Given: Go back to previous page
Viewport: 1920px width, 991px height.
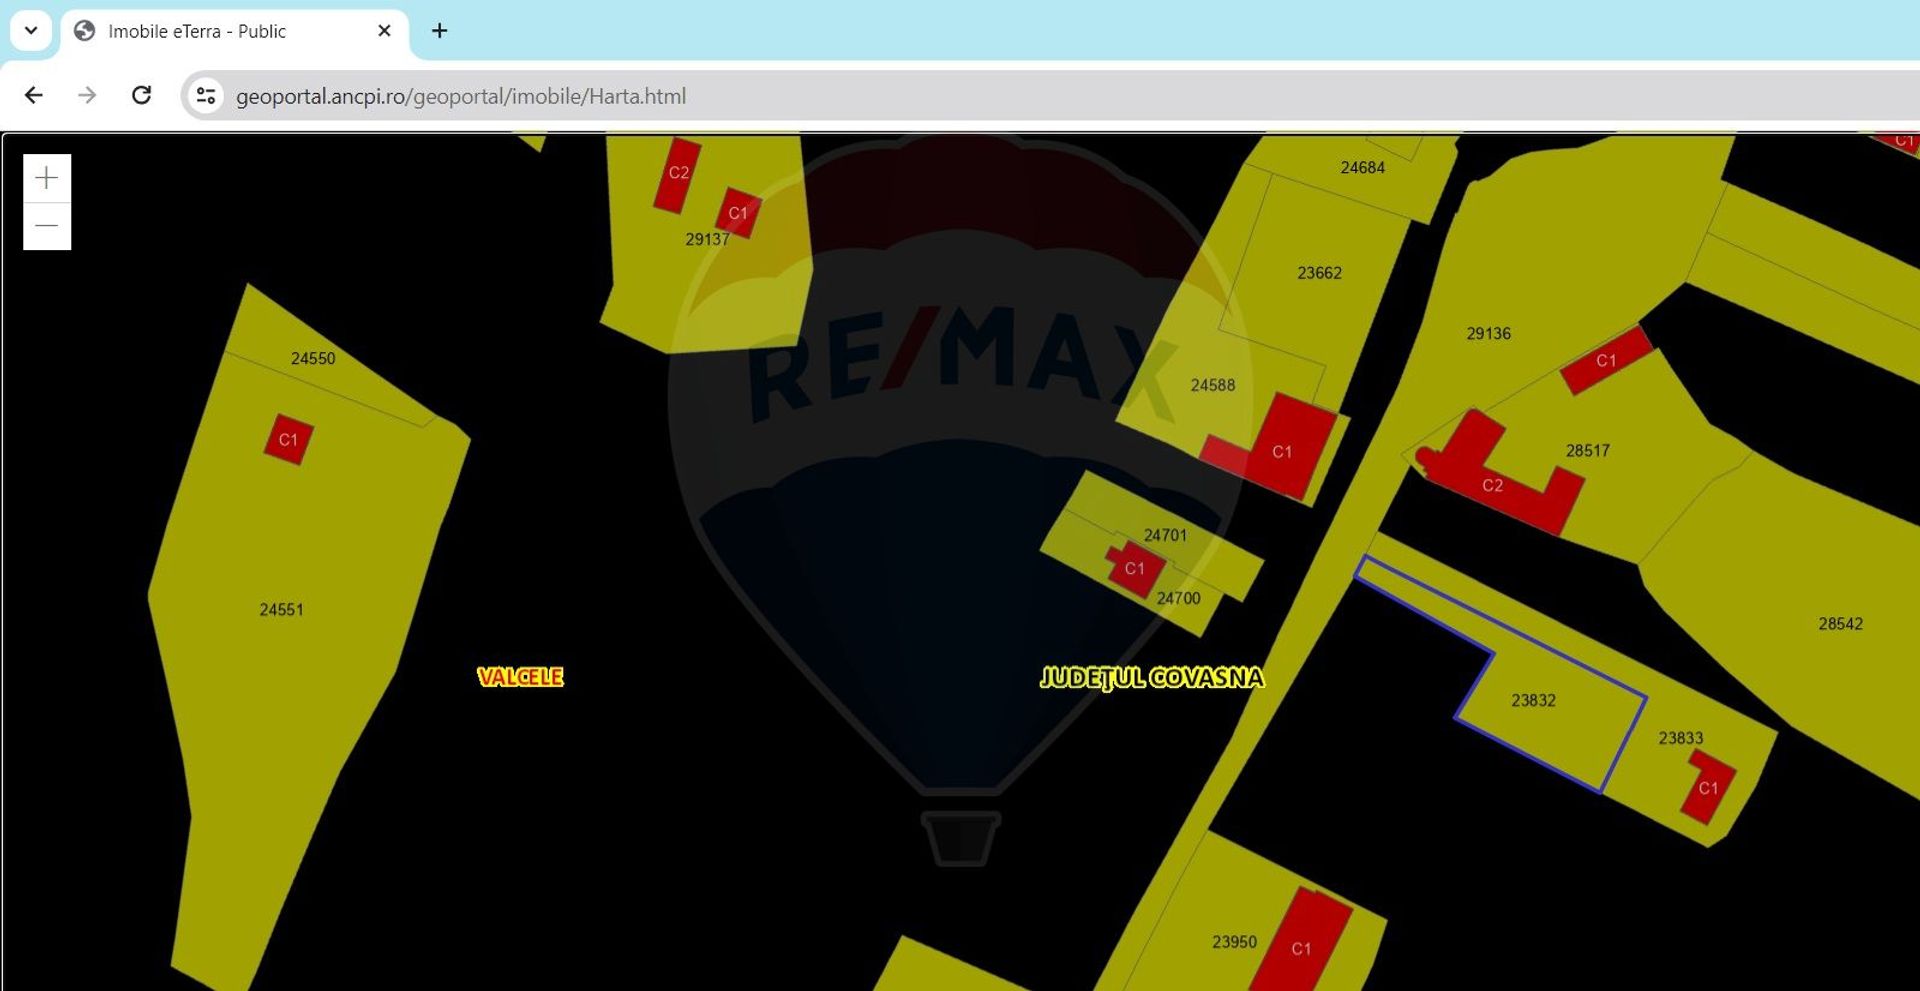Looking at the screenshot, I should [x=34, y=95].
